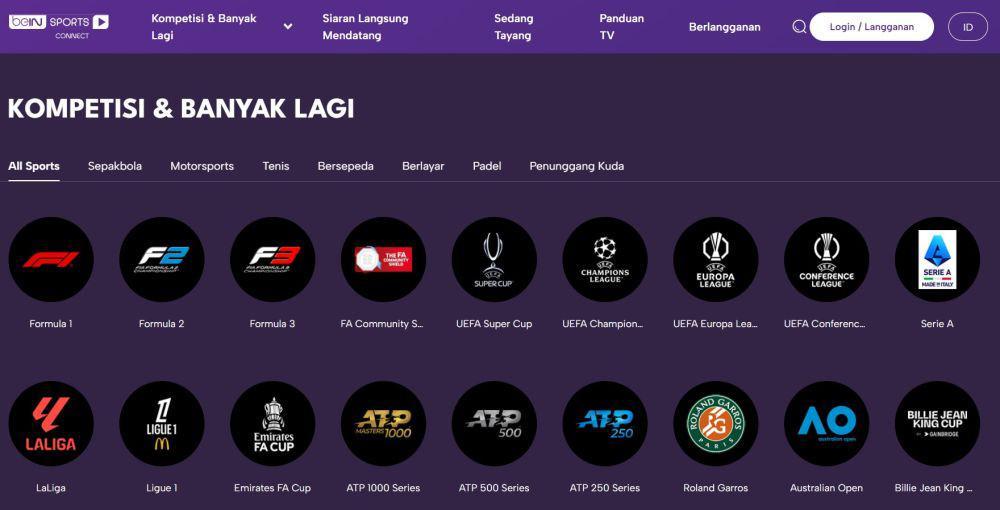This screenshot has height=510, width=1000.
Task: Switch to the Sepakbola tab
Action: 115,166
